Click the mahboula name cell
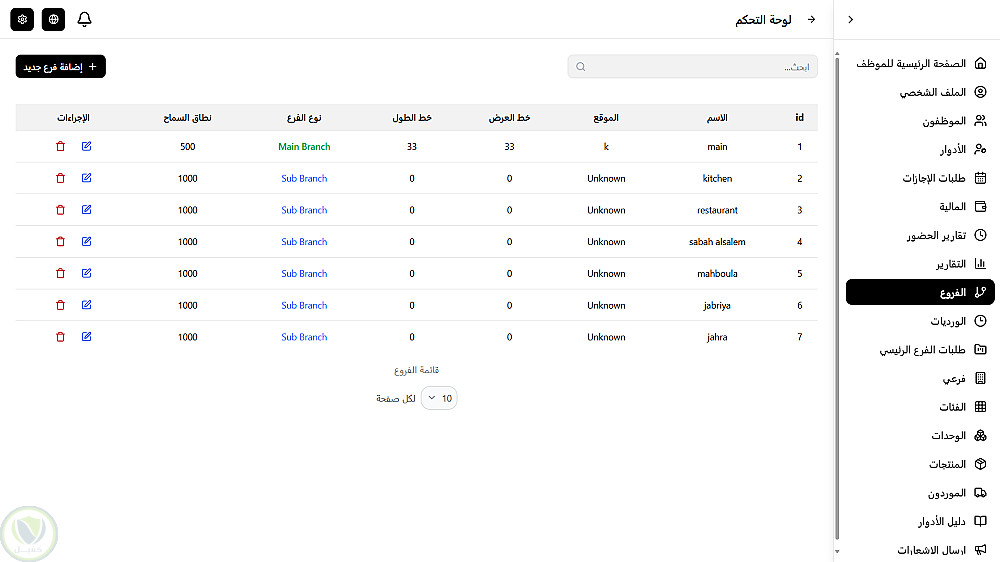1000x562 pixels. coord(717,274)
